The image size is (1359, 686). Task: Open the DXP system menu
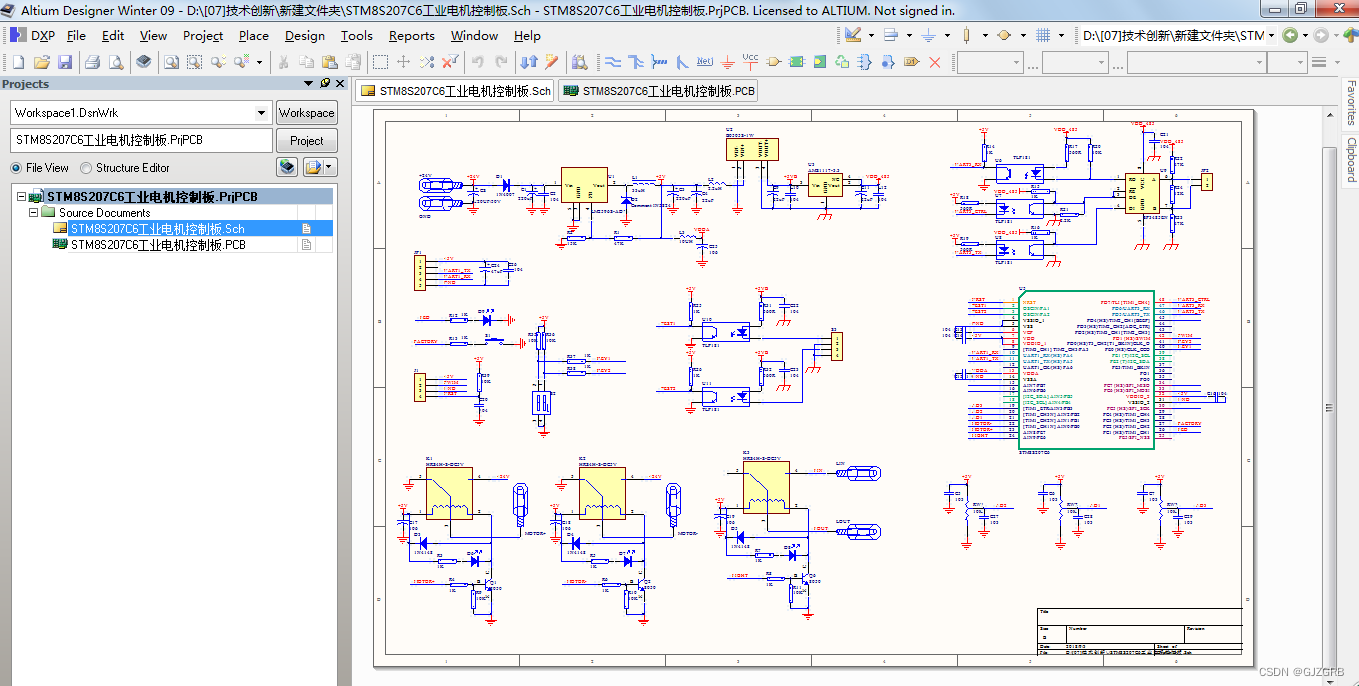click(32, 35)
